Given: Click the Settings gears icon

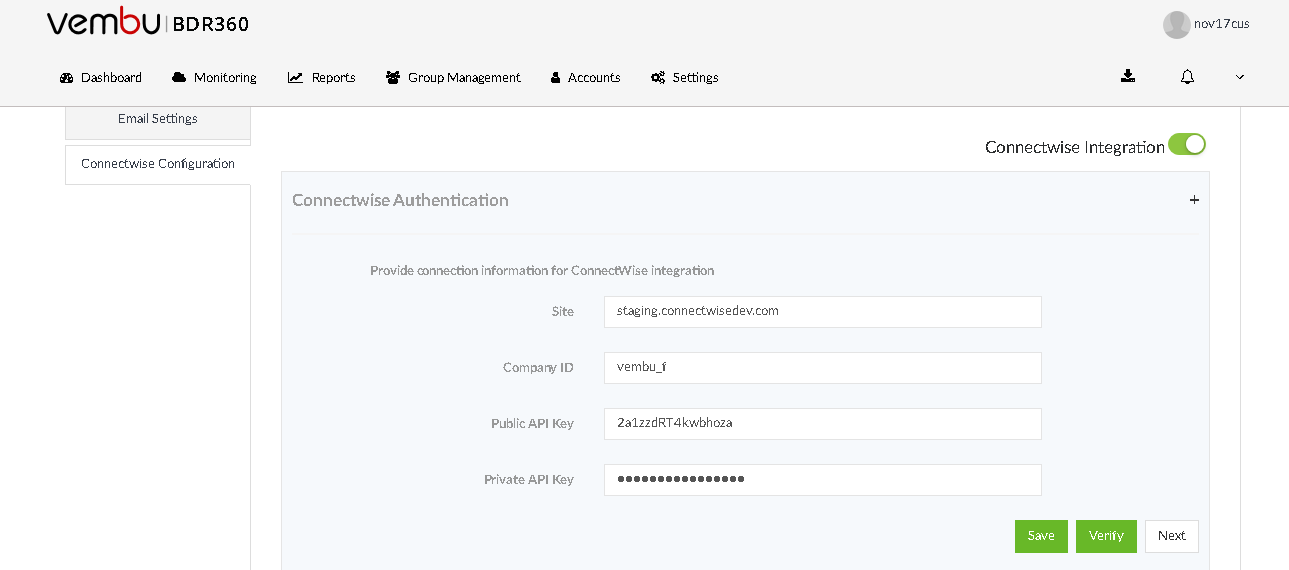Looking at the screenshot, I should (658, 77).
